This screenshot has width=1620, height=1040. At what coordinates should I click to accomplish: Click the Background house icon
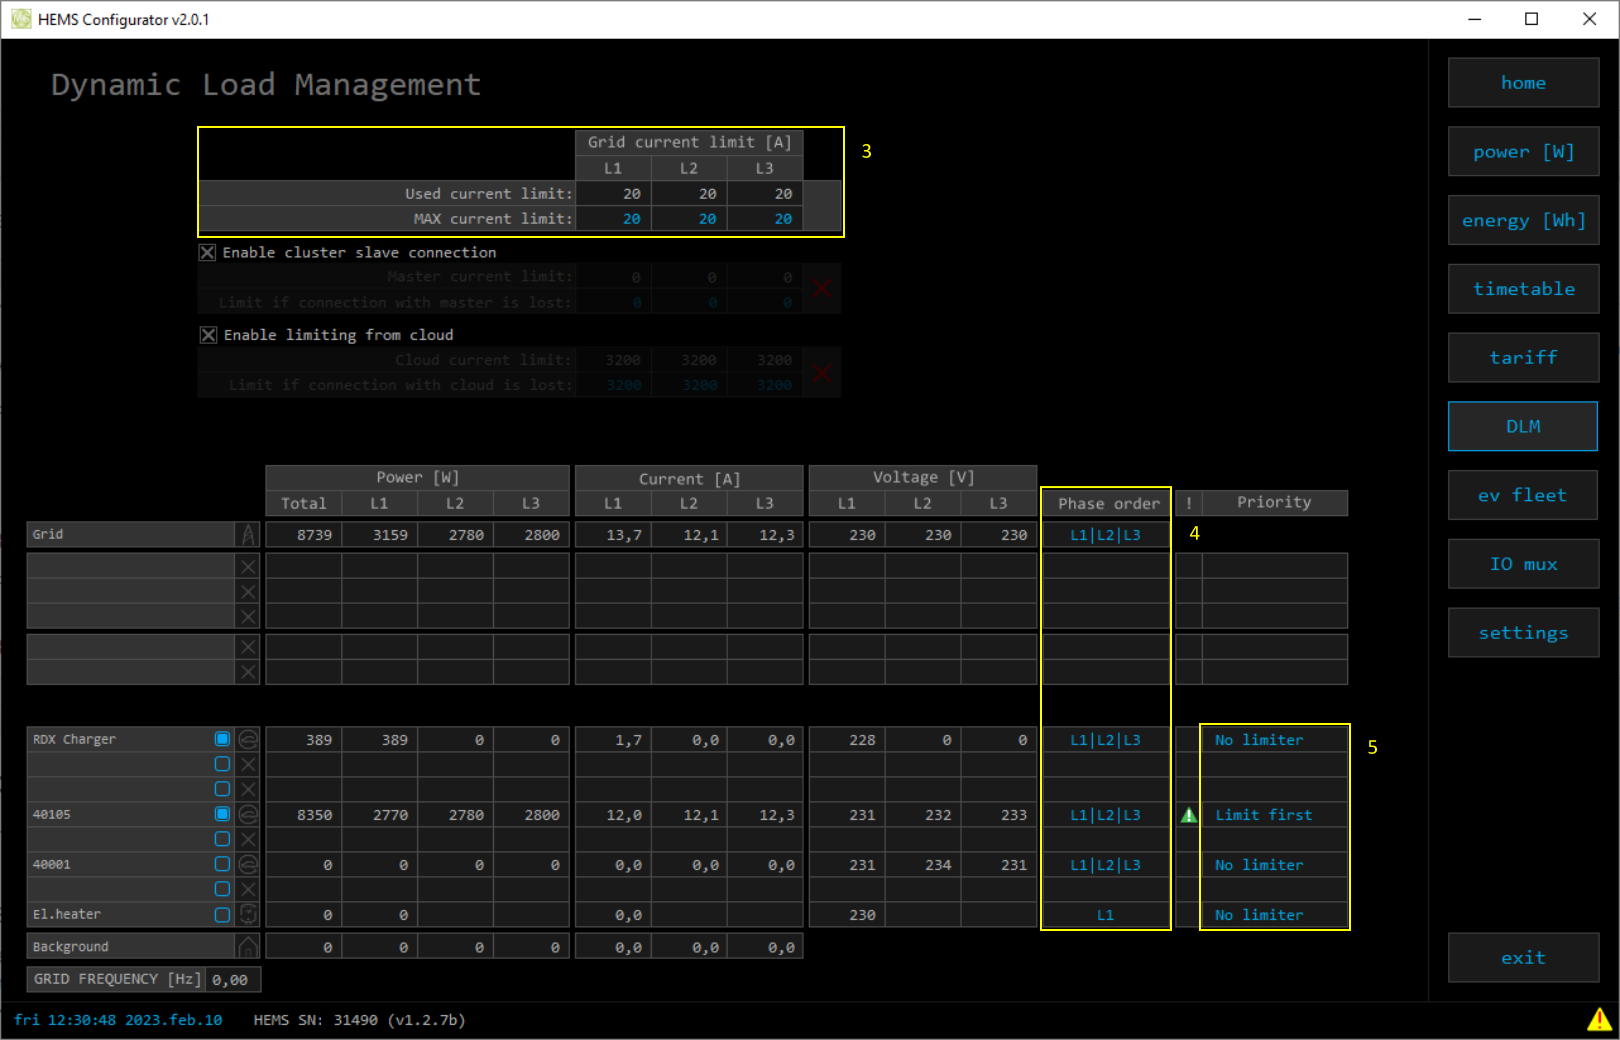(x=248, y=946)
